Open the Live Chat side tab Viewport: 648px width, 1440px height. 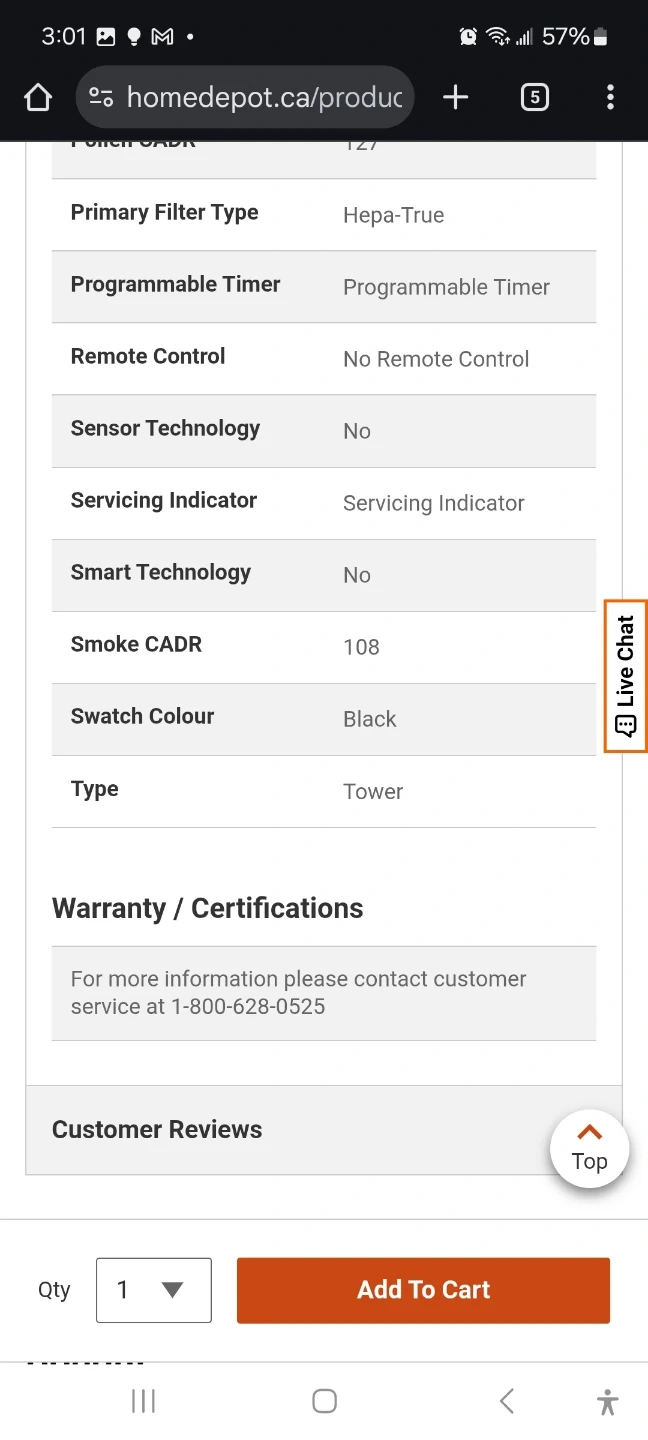point(626,676)
